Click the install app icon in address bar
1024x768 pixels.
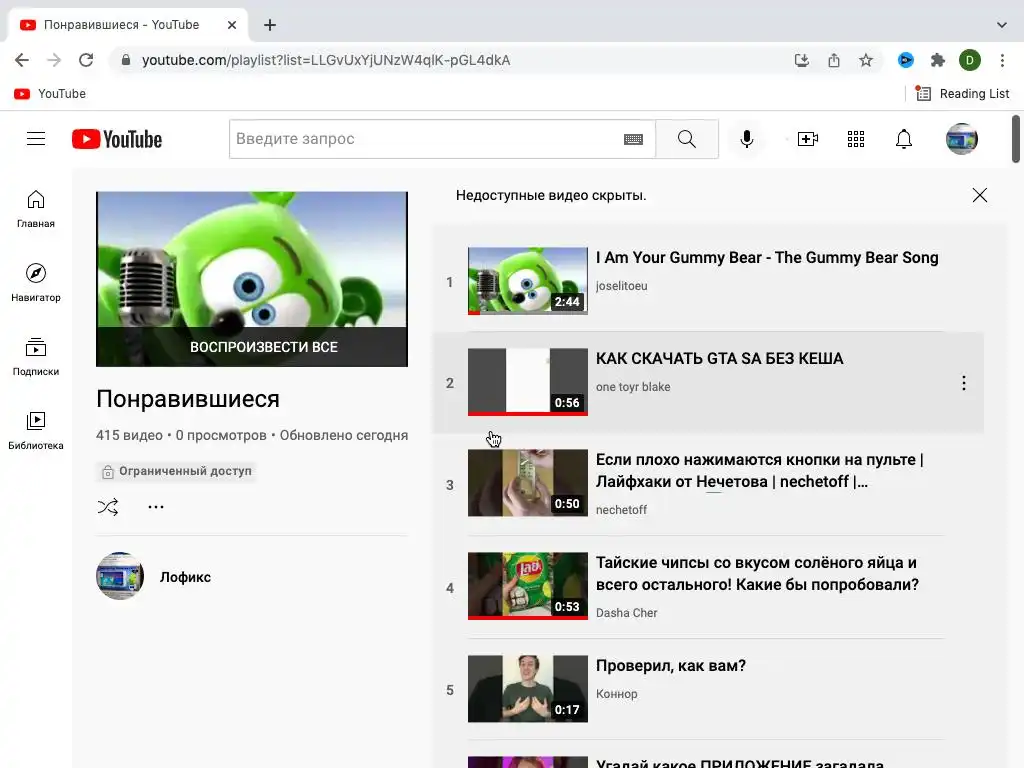click(x=802, y=60)
